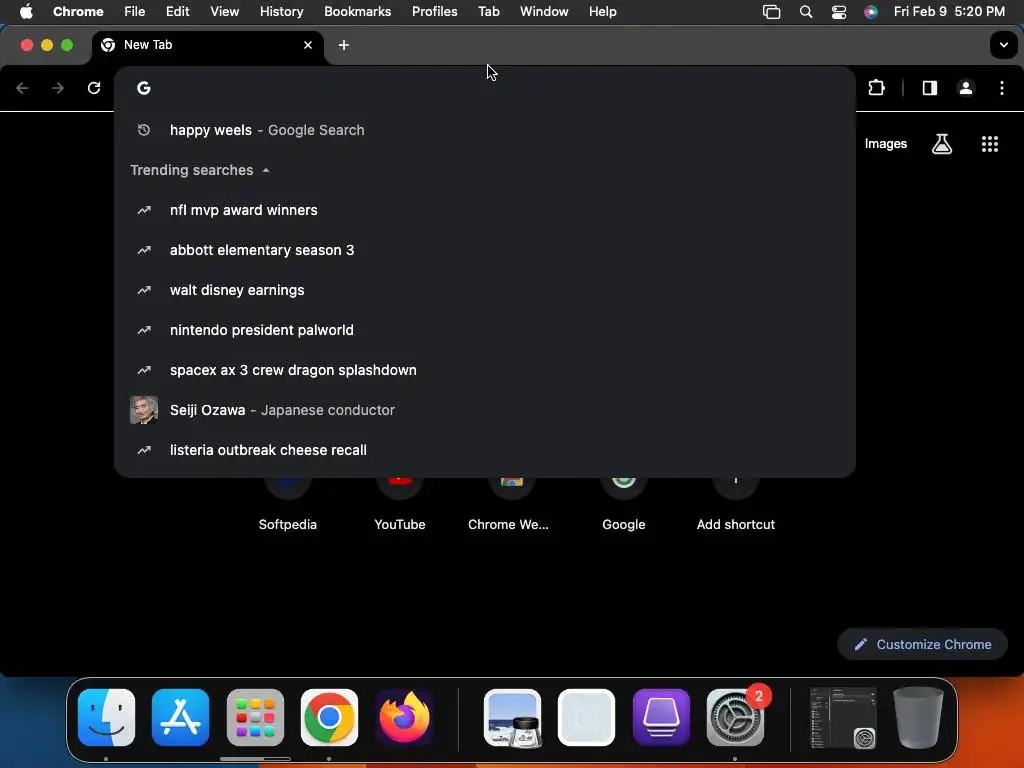Image resolution: width=1024 pixels, height=768 pixels.
Task: Open Search Labs flask icon
Action: [942, 144]
